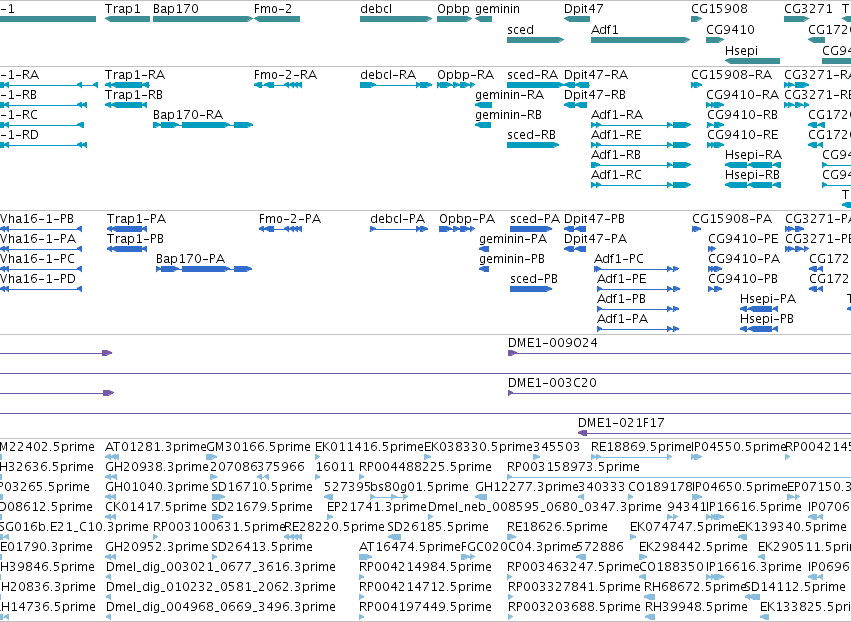The width and height of the screenshot is (851, 622).
Task: Click the Hsepi-RB transcript label
Action: pos(752,175)
